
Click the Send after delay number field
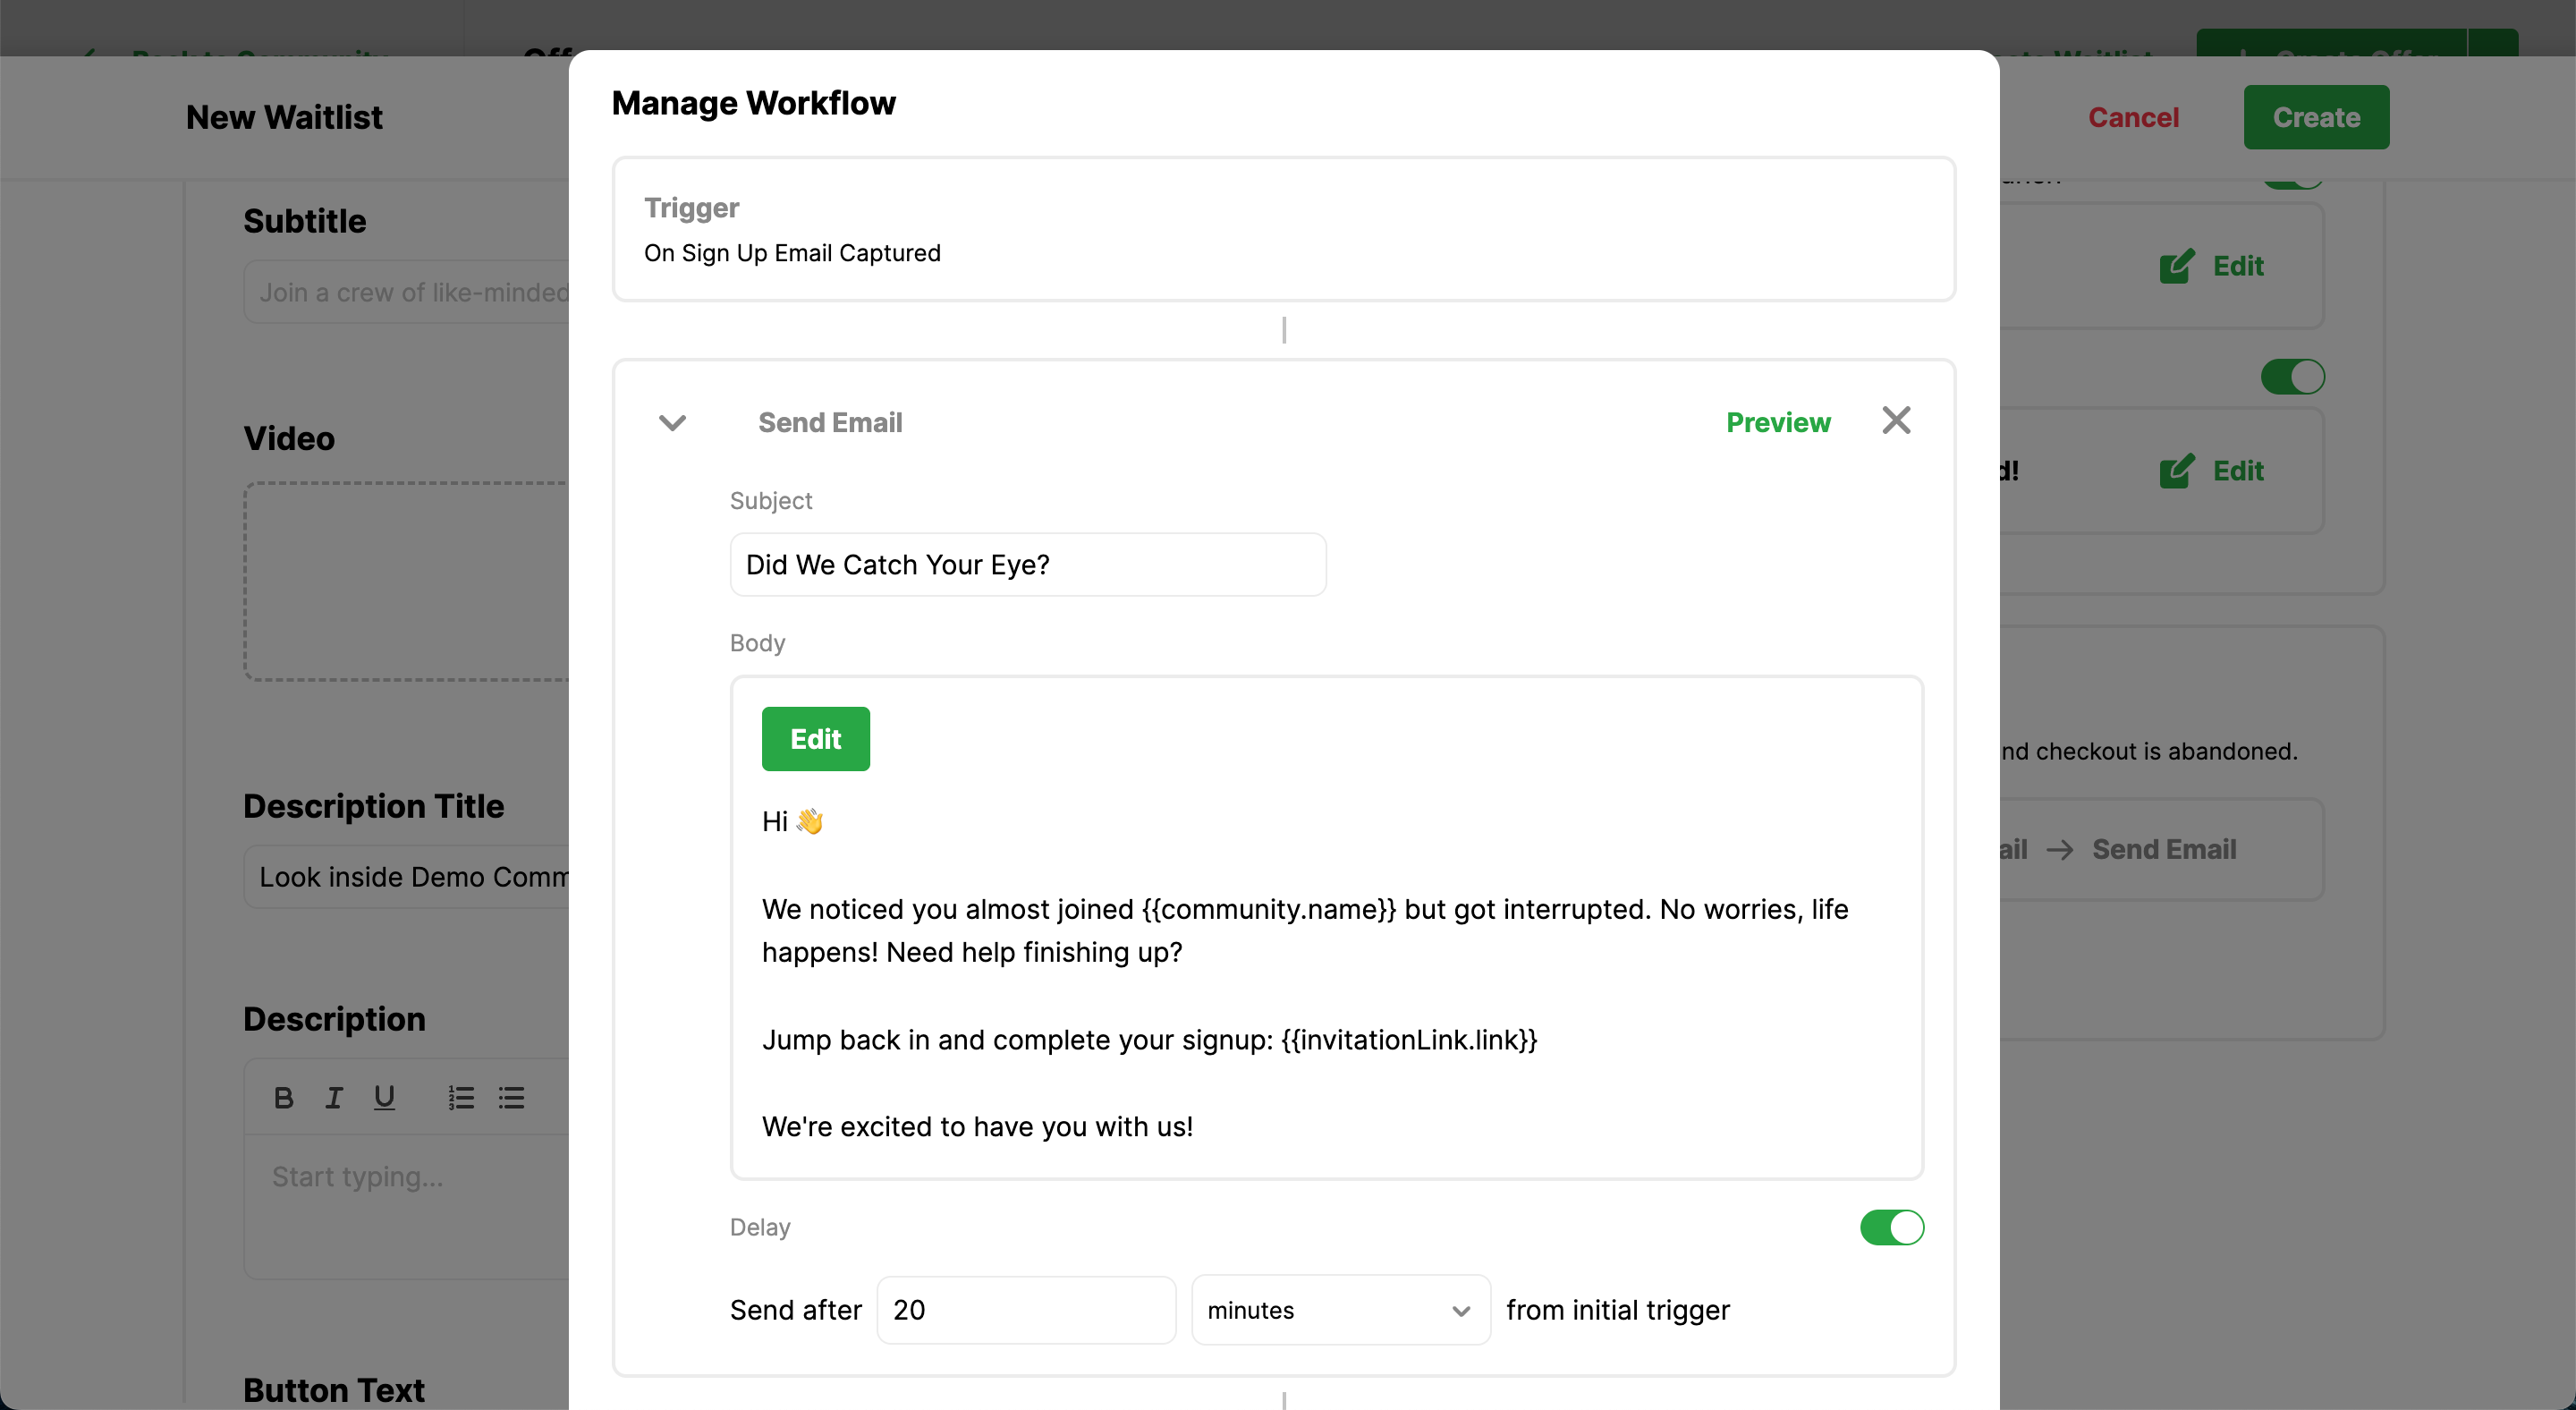pyautogui.click(x=1025, y=1310)
